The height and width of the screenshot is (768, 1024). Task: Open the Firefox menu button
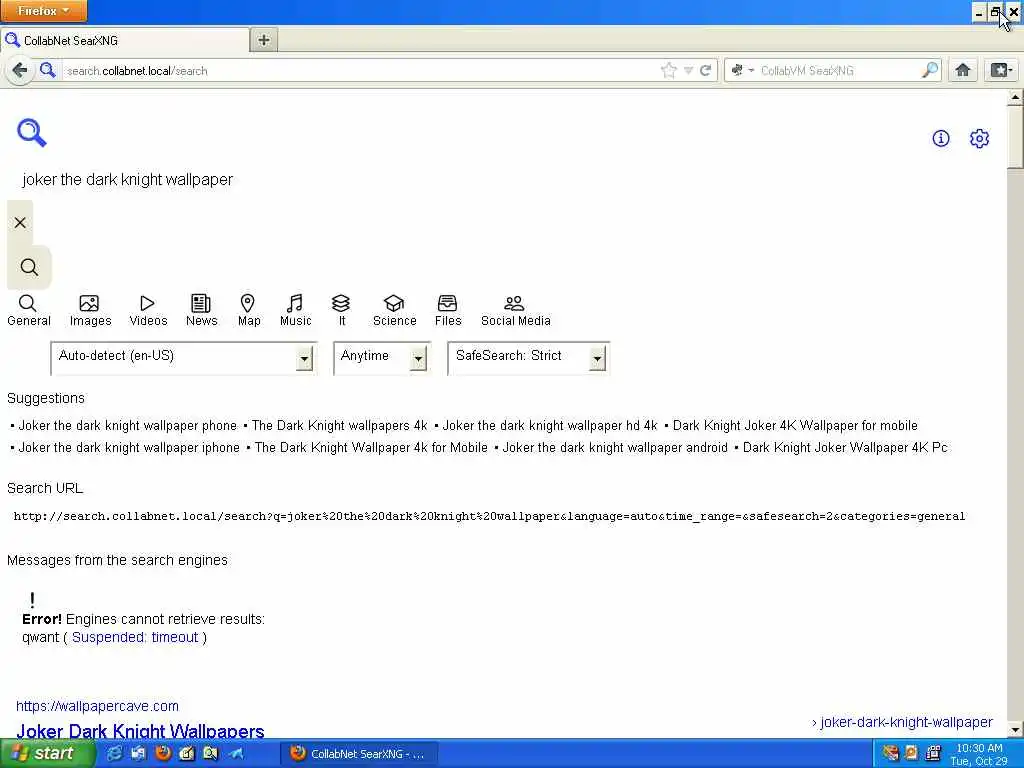coord(43,11)
